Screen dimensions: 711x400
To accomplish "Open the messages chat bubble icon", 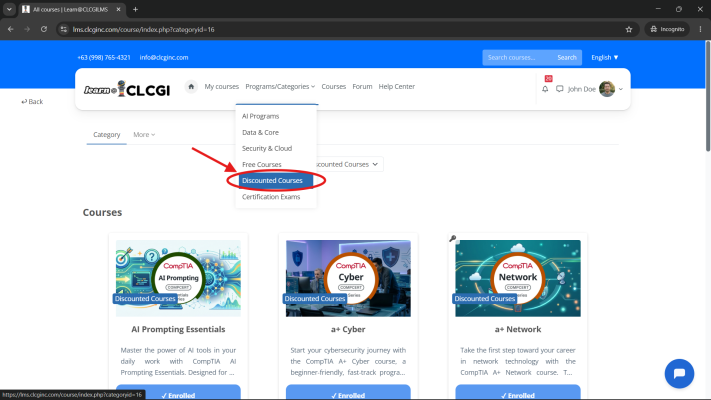I will 560,89.
